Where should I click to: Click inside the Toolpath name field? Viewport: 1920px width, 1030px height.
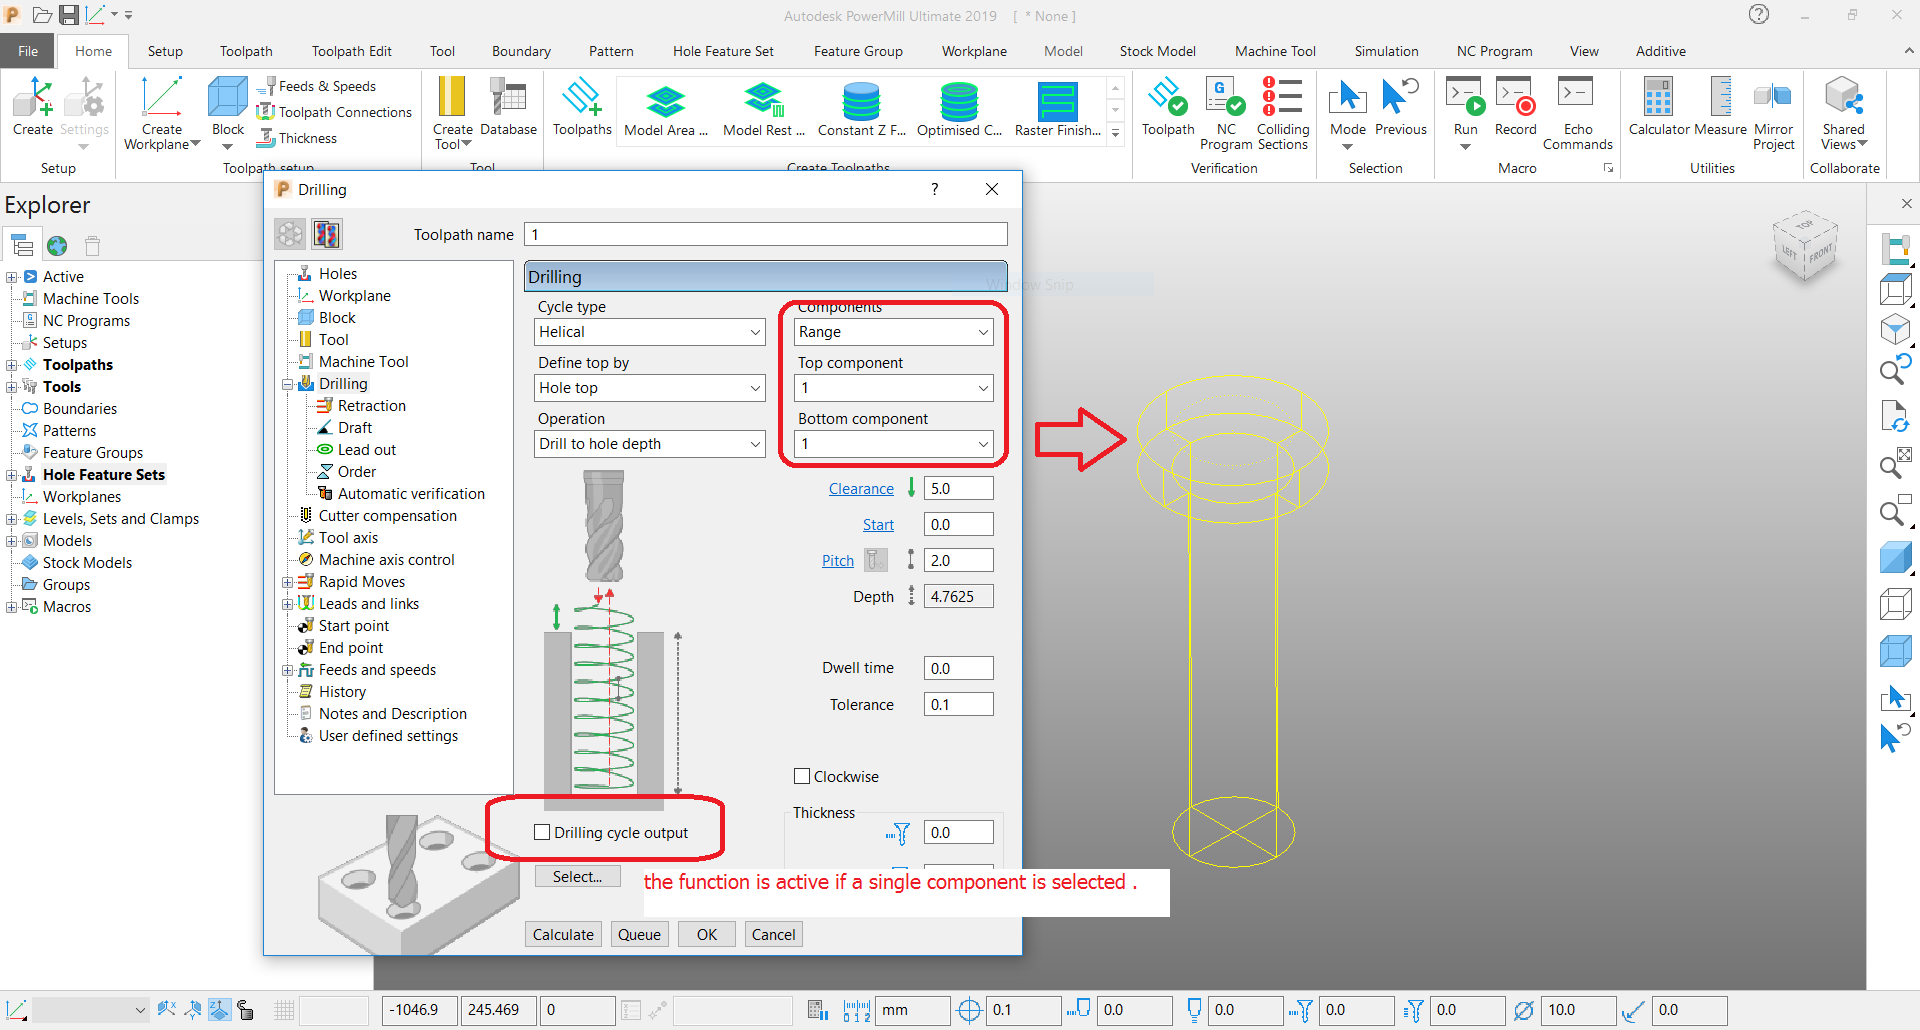tap(765, 233)
